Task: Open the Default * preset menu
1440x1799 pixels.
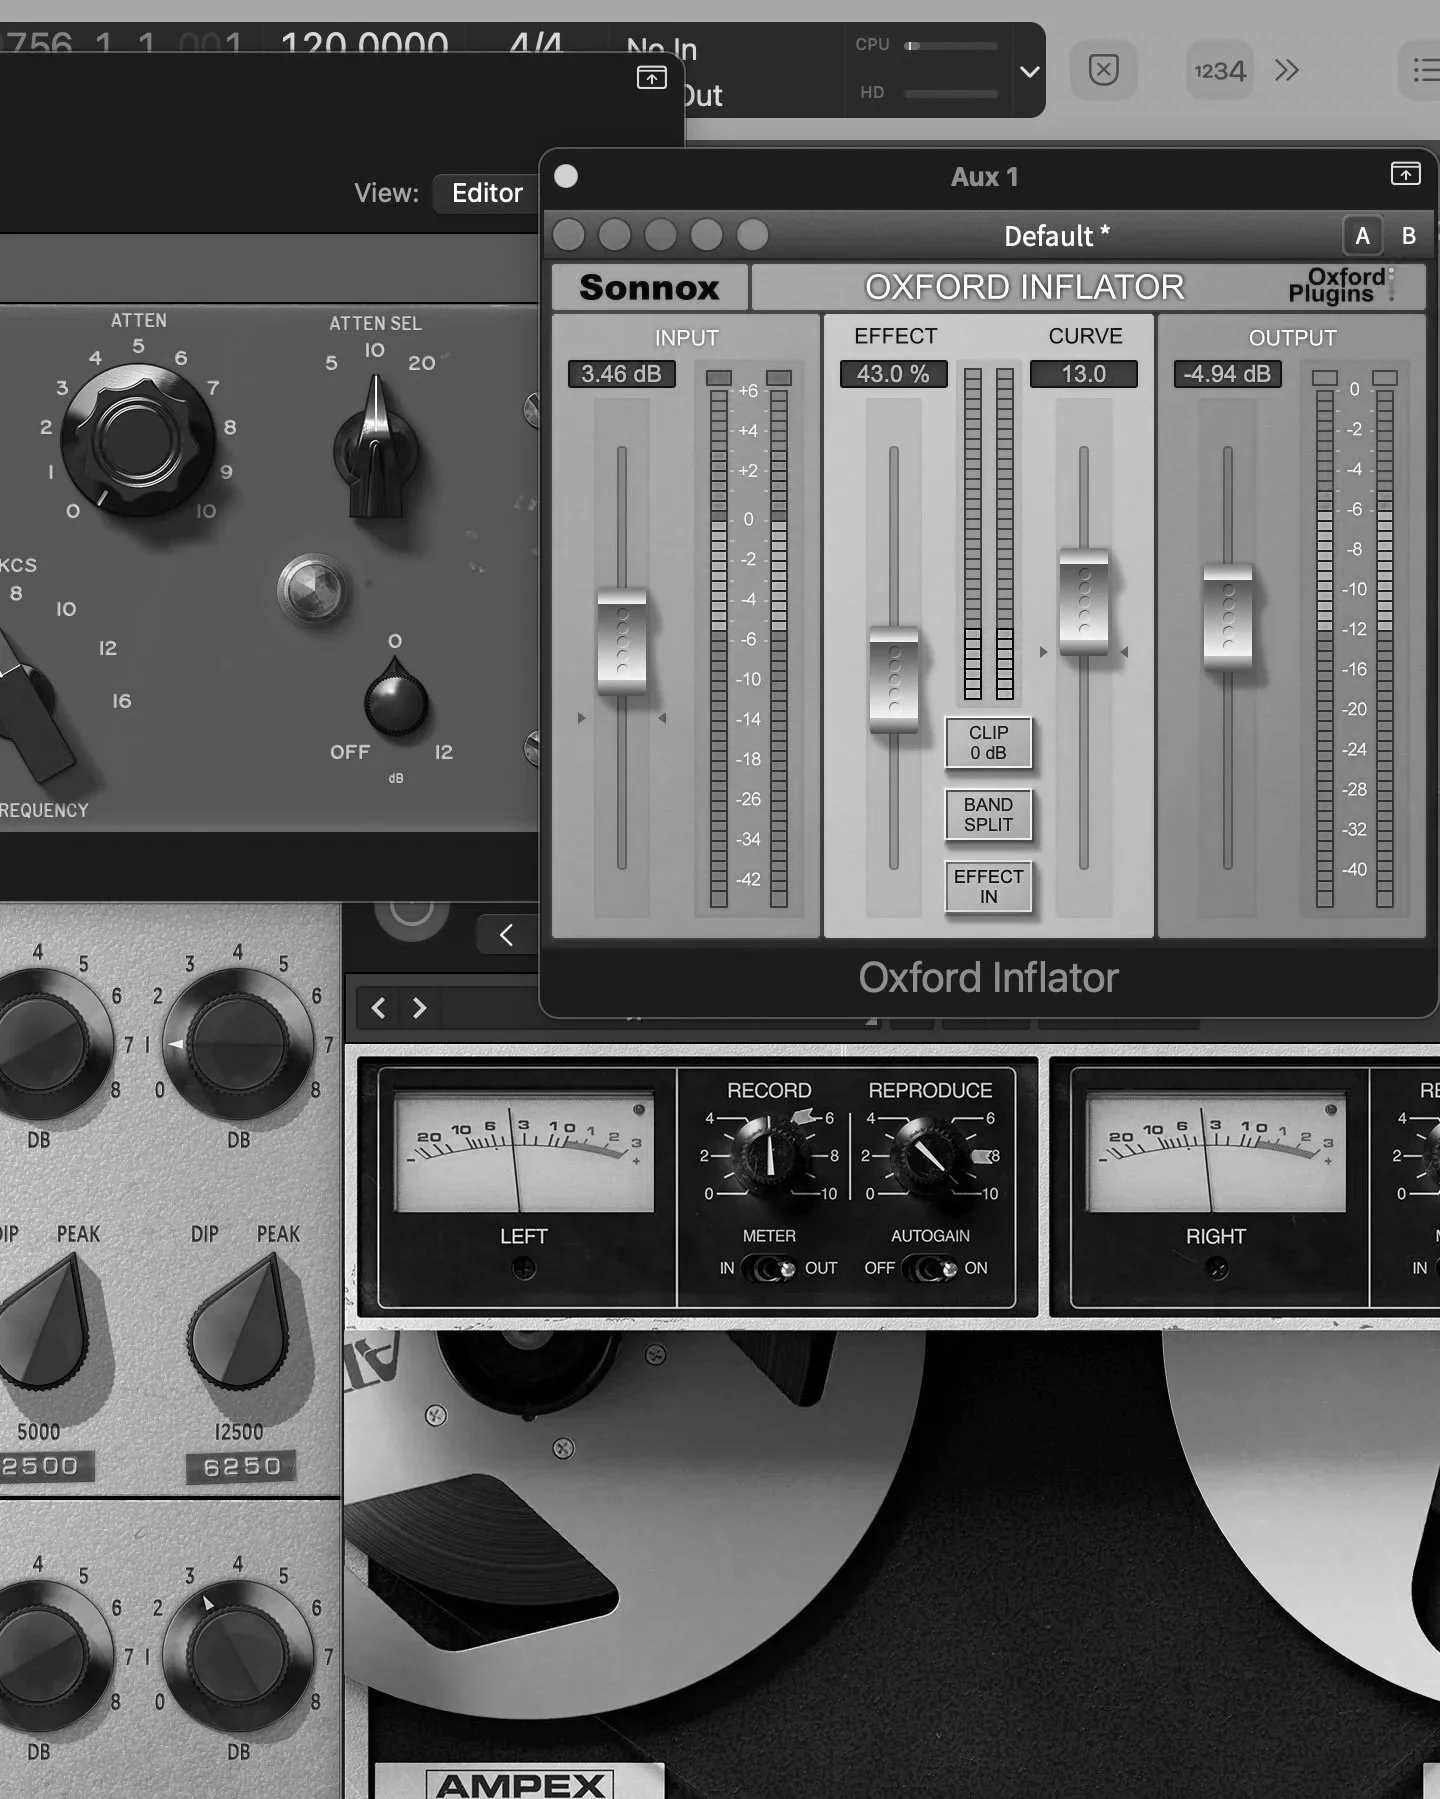Action: click(x=1056, y=236)
